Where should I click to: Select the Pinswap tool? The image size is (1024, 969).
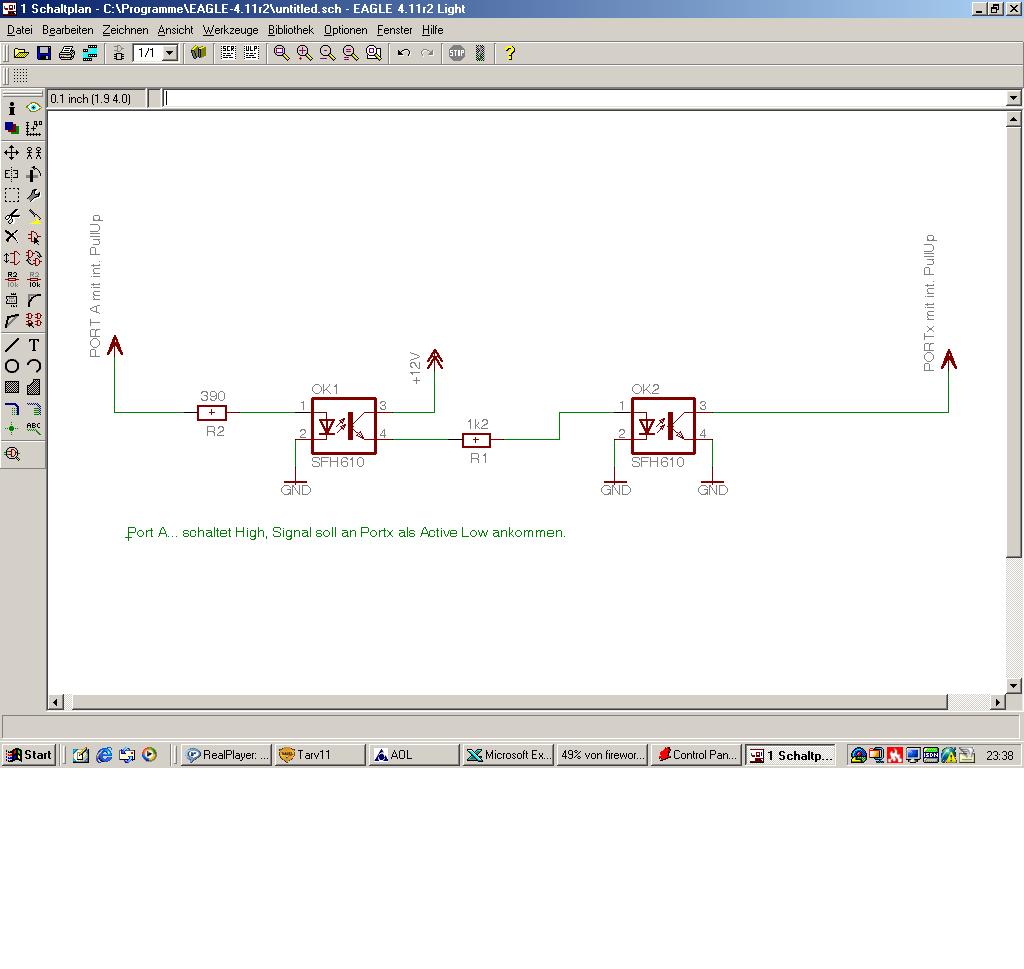click(x=12, y=258)
